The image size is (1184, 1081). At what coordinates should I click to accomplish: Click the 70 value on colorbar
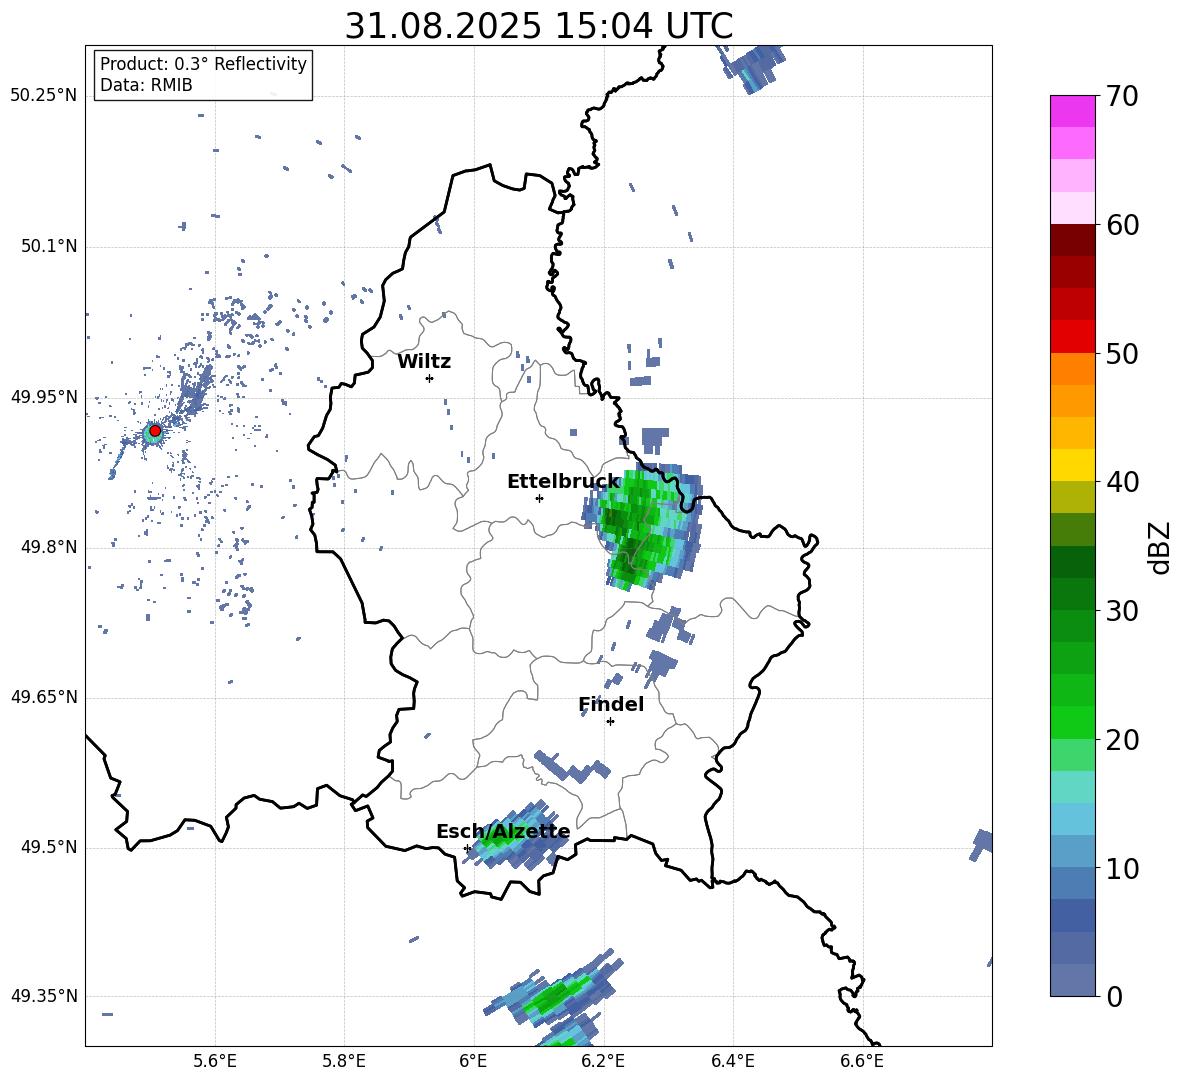tap(1121, 97)
